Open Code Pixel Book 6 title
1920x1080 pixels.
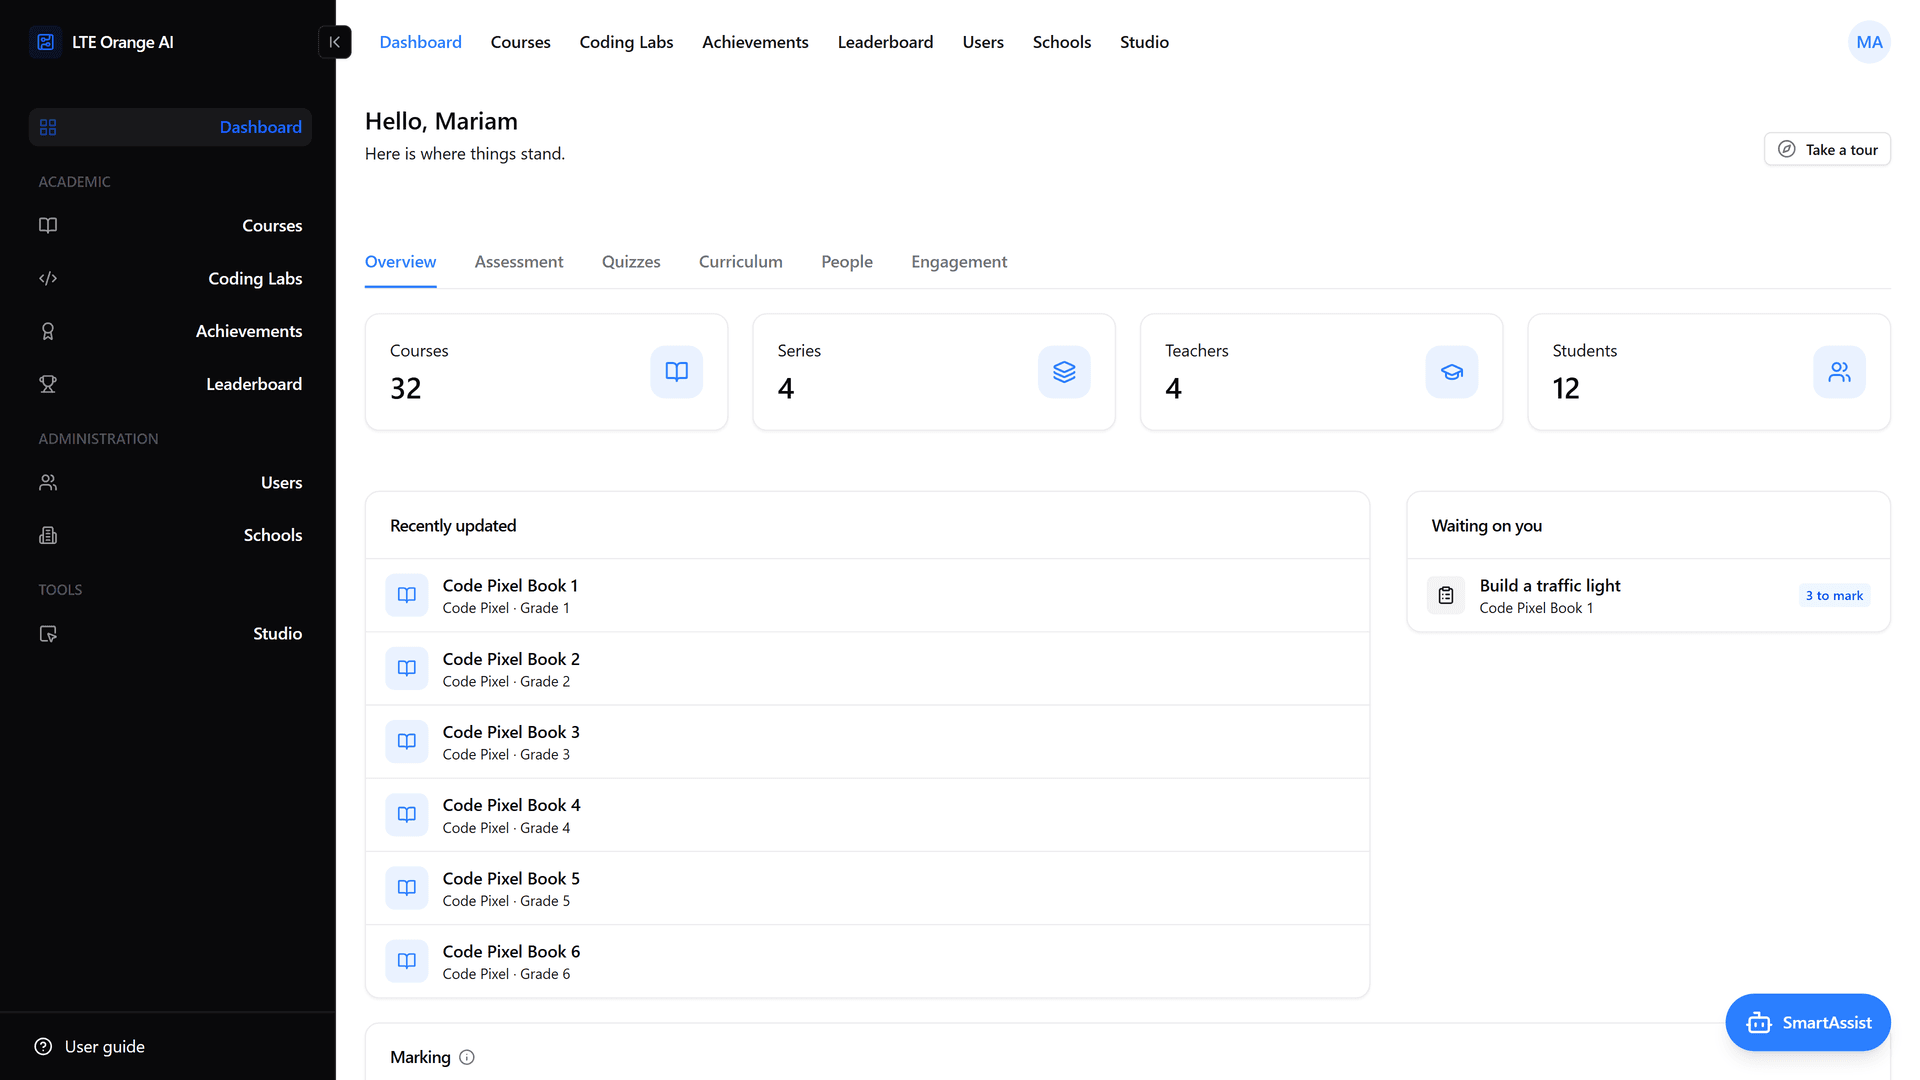[511, 952]
